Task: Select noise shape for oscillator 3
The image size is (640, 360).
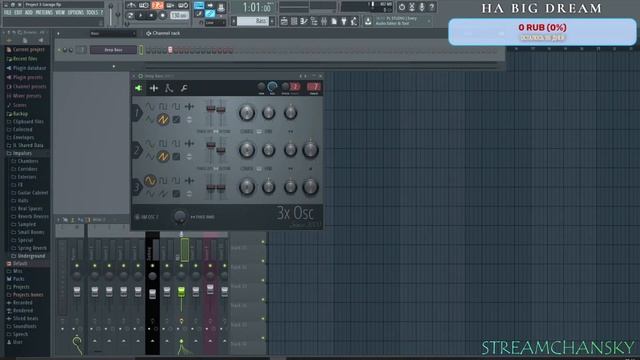Action: (x=176, y=194)
